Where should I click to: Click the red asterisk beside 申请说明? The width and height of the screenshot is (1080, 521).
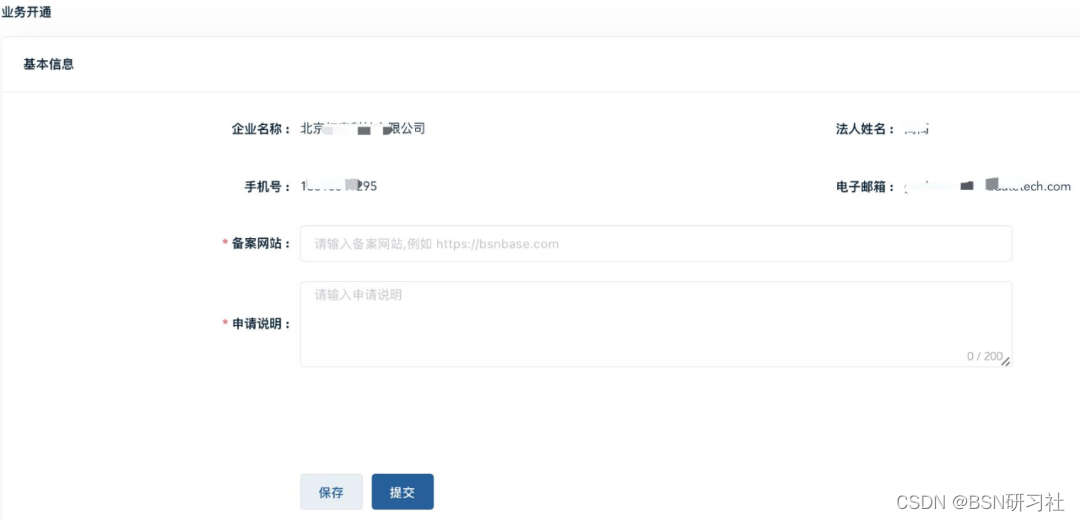pyautogui.click(x=225, y=324)
